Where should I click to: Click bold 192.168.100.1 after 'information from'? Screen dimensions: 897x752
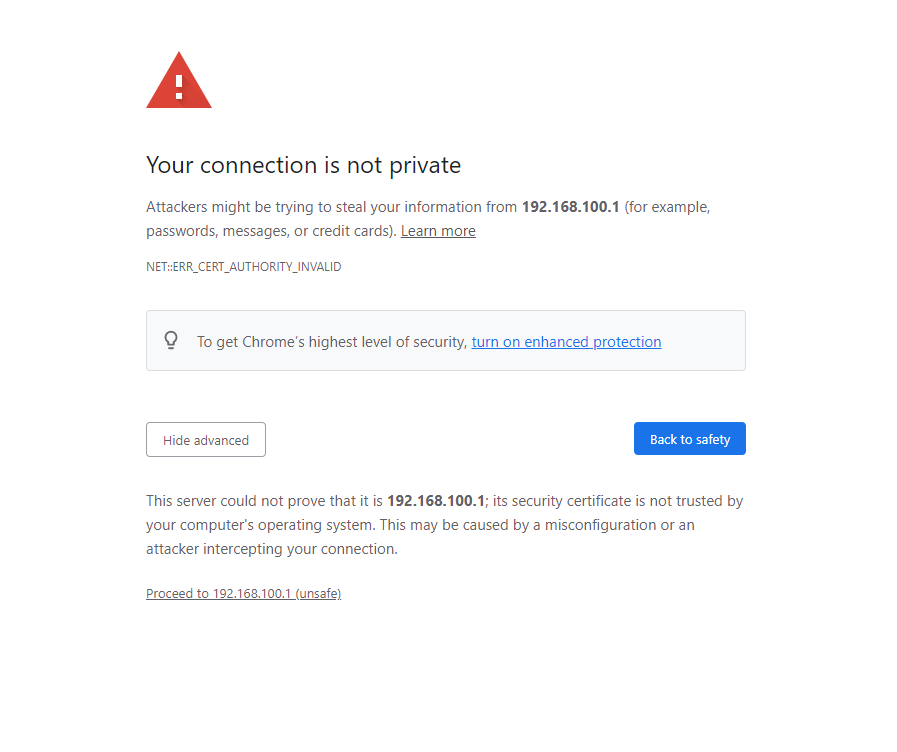(571, 207)
